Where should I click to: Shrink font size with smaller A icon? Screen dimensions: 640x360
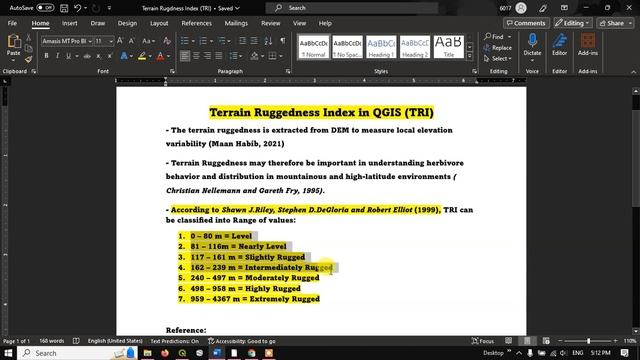[131, 41]
